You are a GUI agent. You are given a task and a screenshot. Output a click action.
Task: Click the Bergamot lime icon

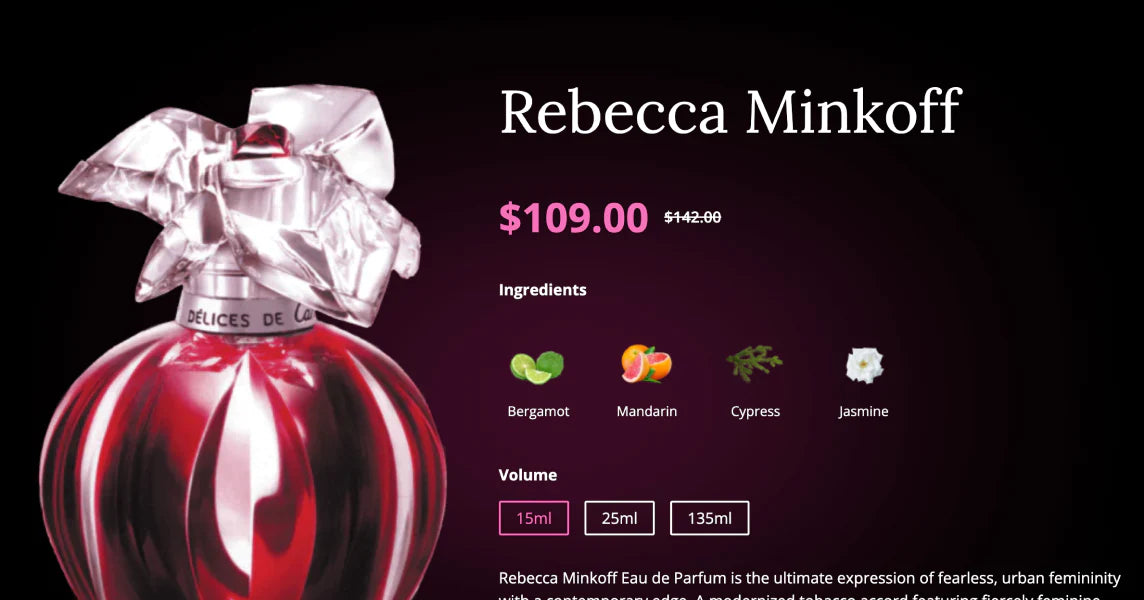pyautogui.click(x=537, y=366)
